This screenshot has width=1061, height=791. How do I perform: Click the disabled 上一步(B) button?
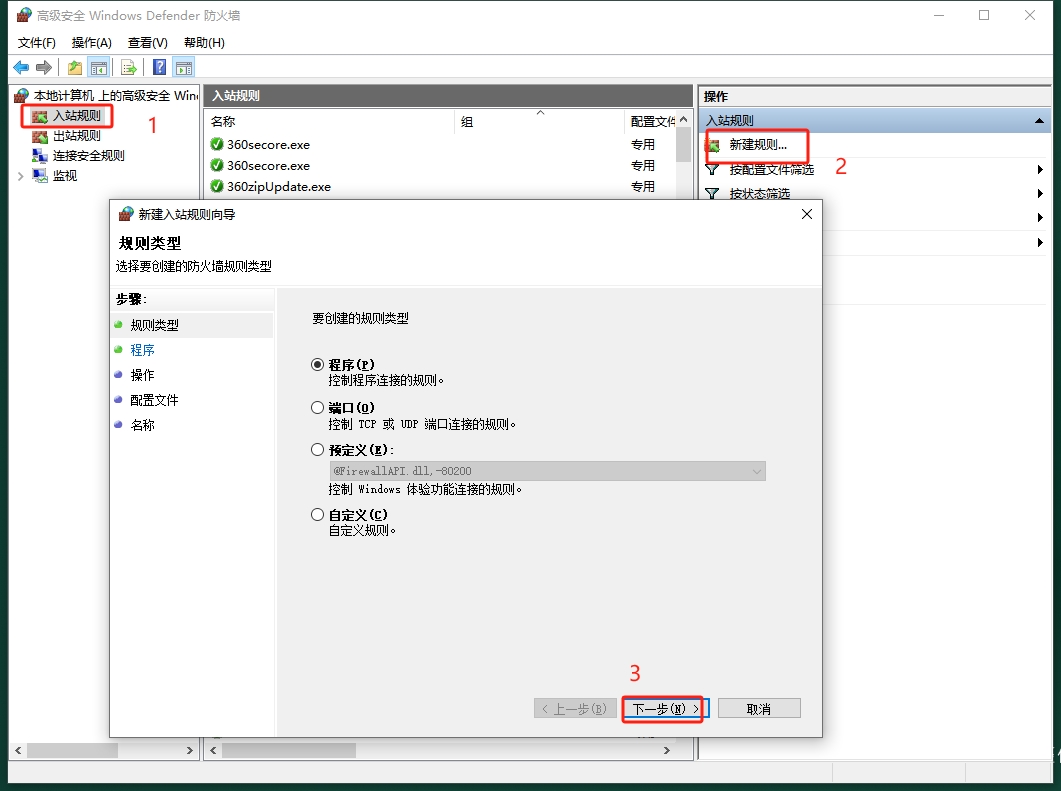(574, 708)
